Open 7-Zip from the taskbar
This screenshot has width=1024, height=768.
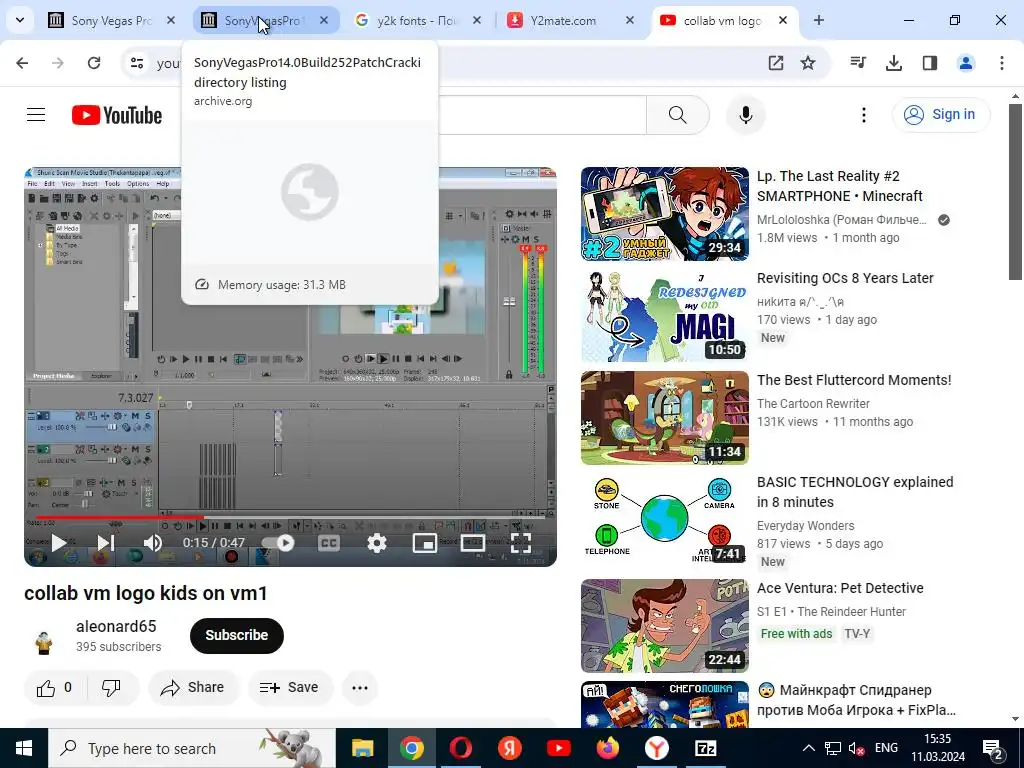coord(705,748)
